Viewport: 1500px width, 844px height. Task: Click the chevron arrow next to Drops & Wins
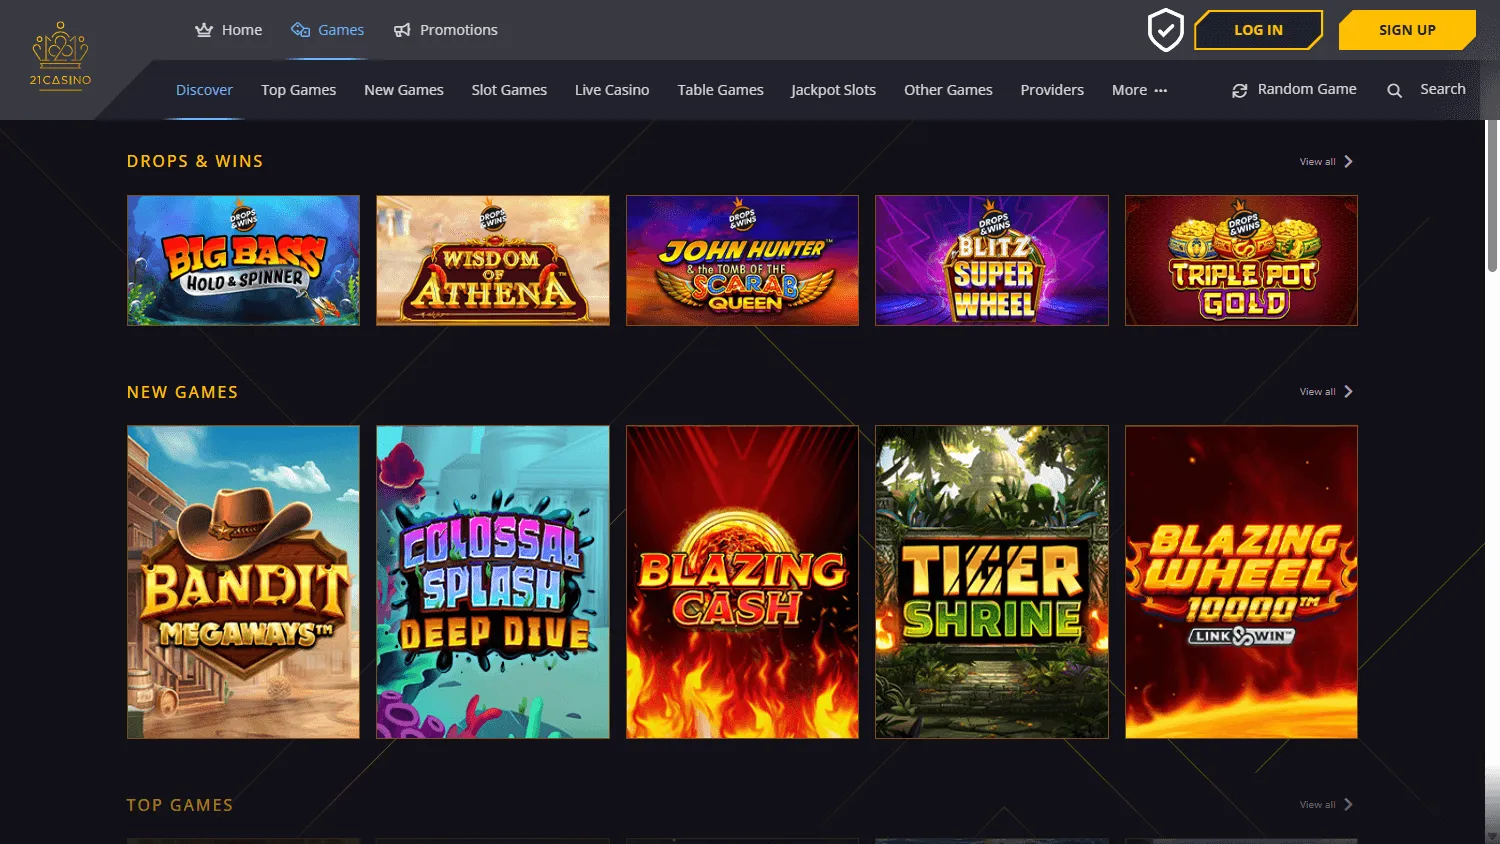click(x=1348, y=160)
